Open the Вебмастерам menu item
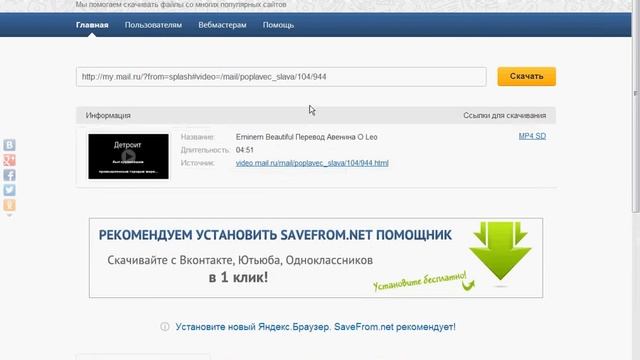This screenshot has height=360, width=640. click(x=222, y=25)
